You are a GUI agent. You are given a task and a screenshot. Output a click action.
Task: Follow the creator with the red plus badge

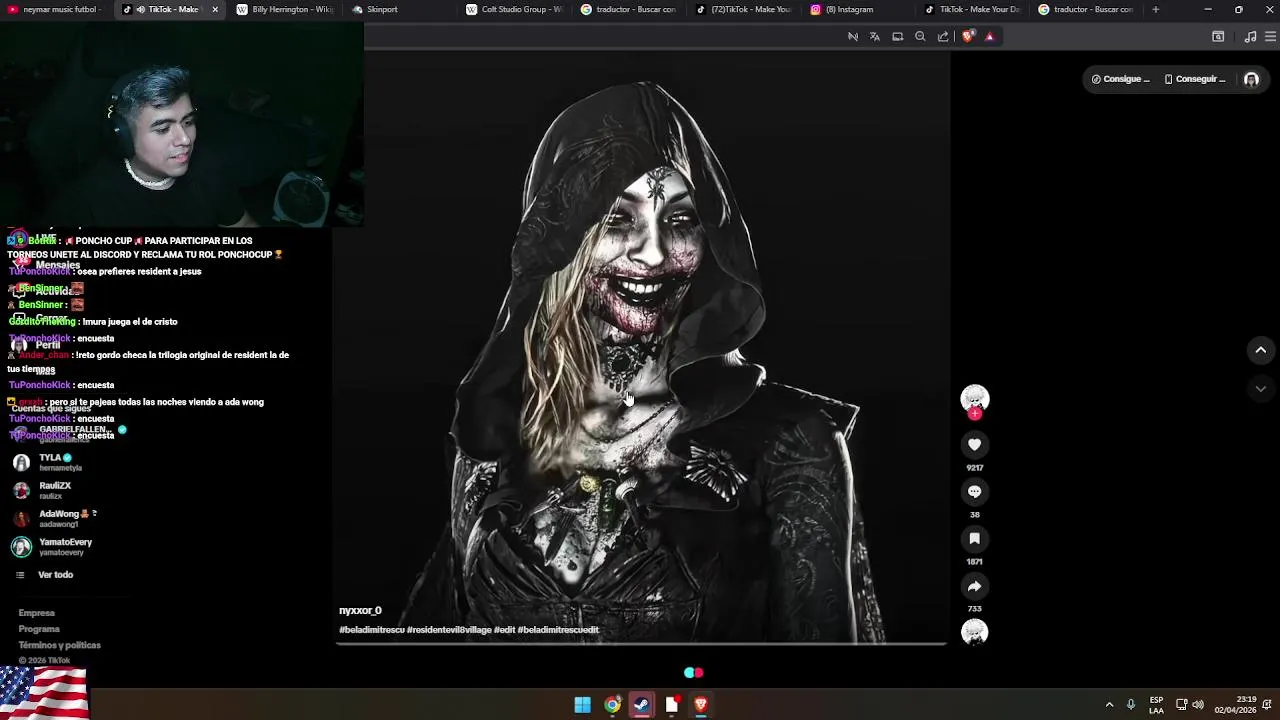975,414
